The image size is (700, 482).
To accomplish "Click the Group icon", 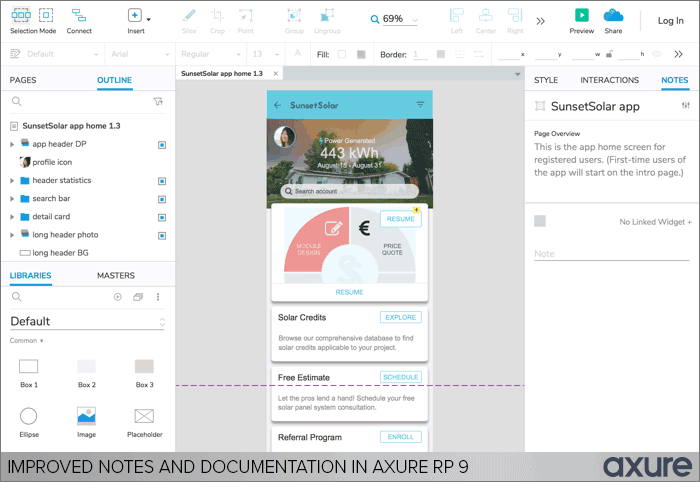I will [x=294, y=16].
